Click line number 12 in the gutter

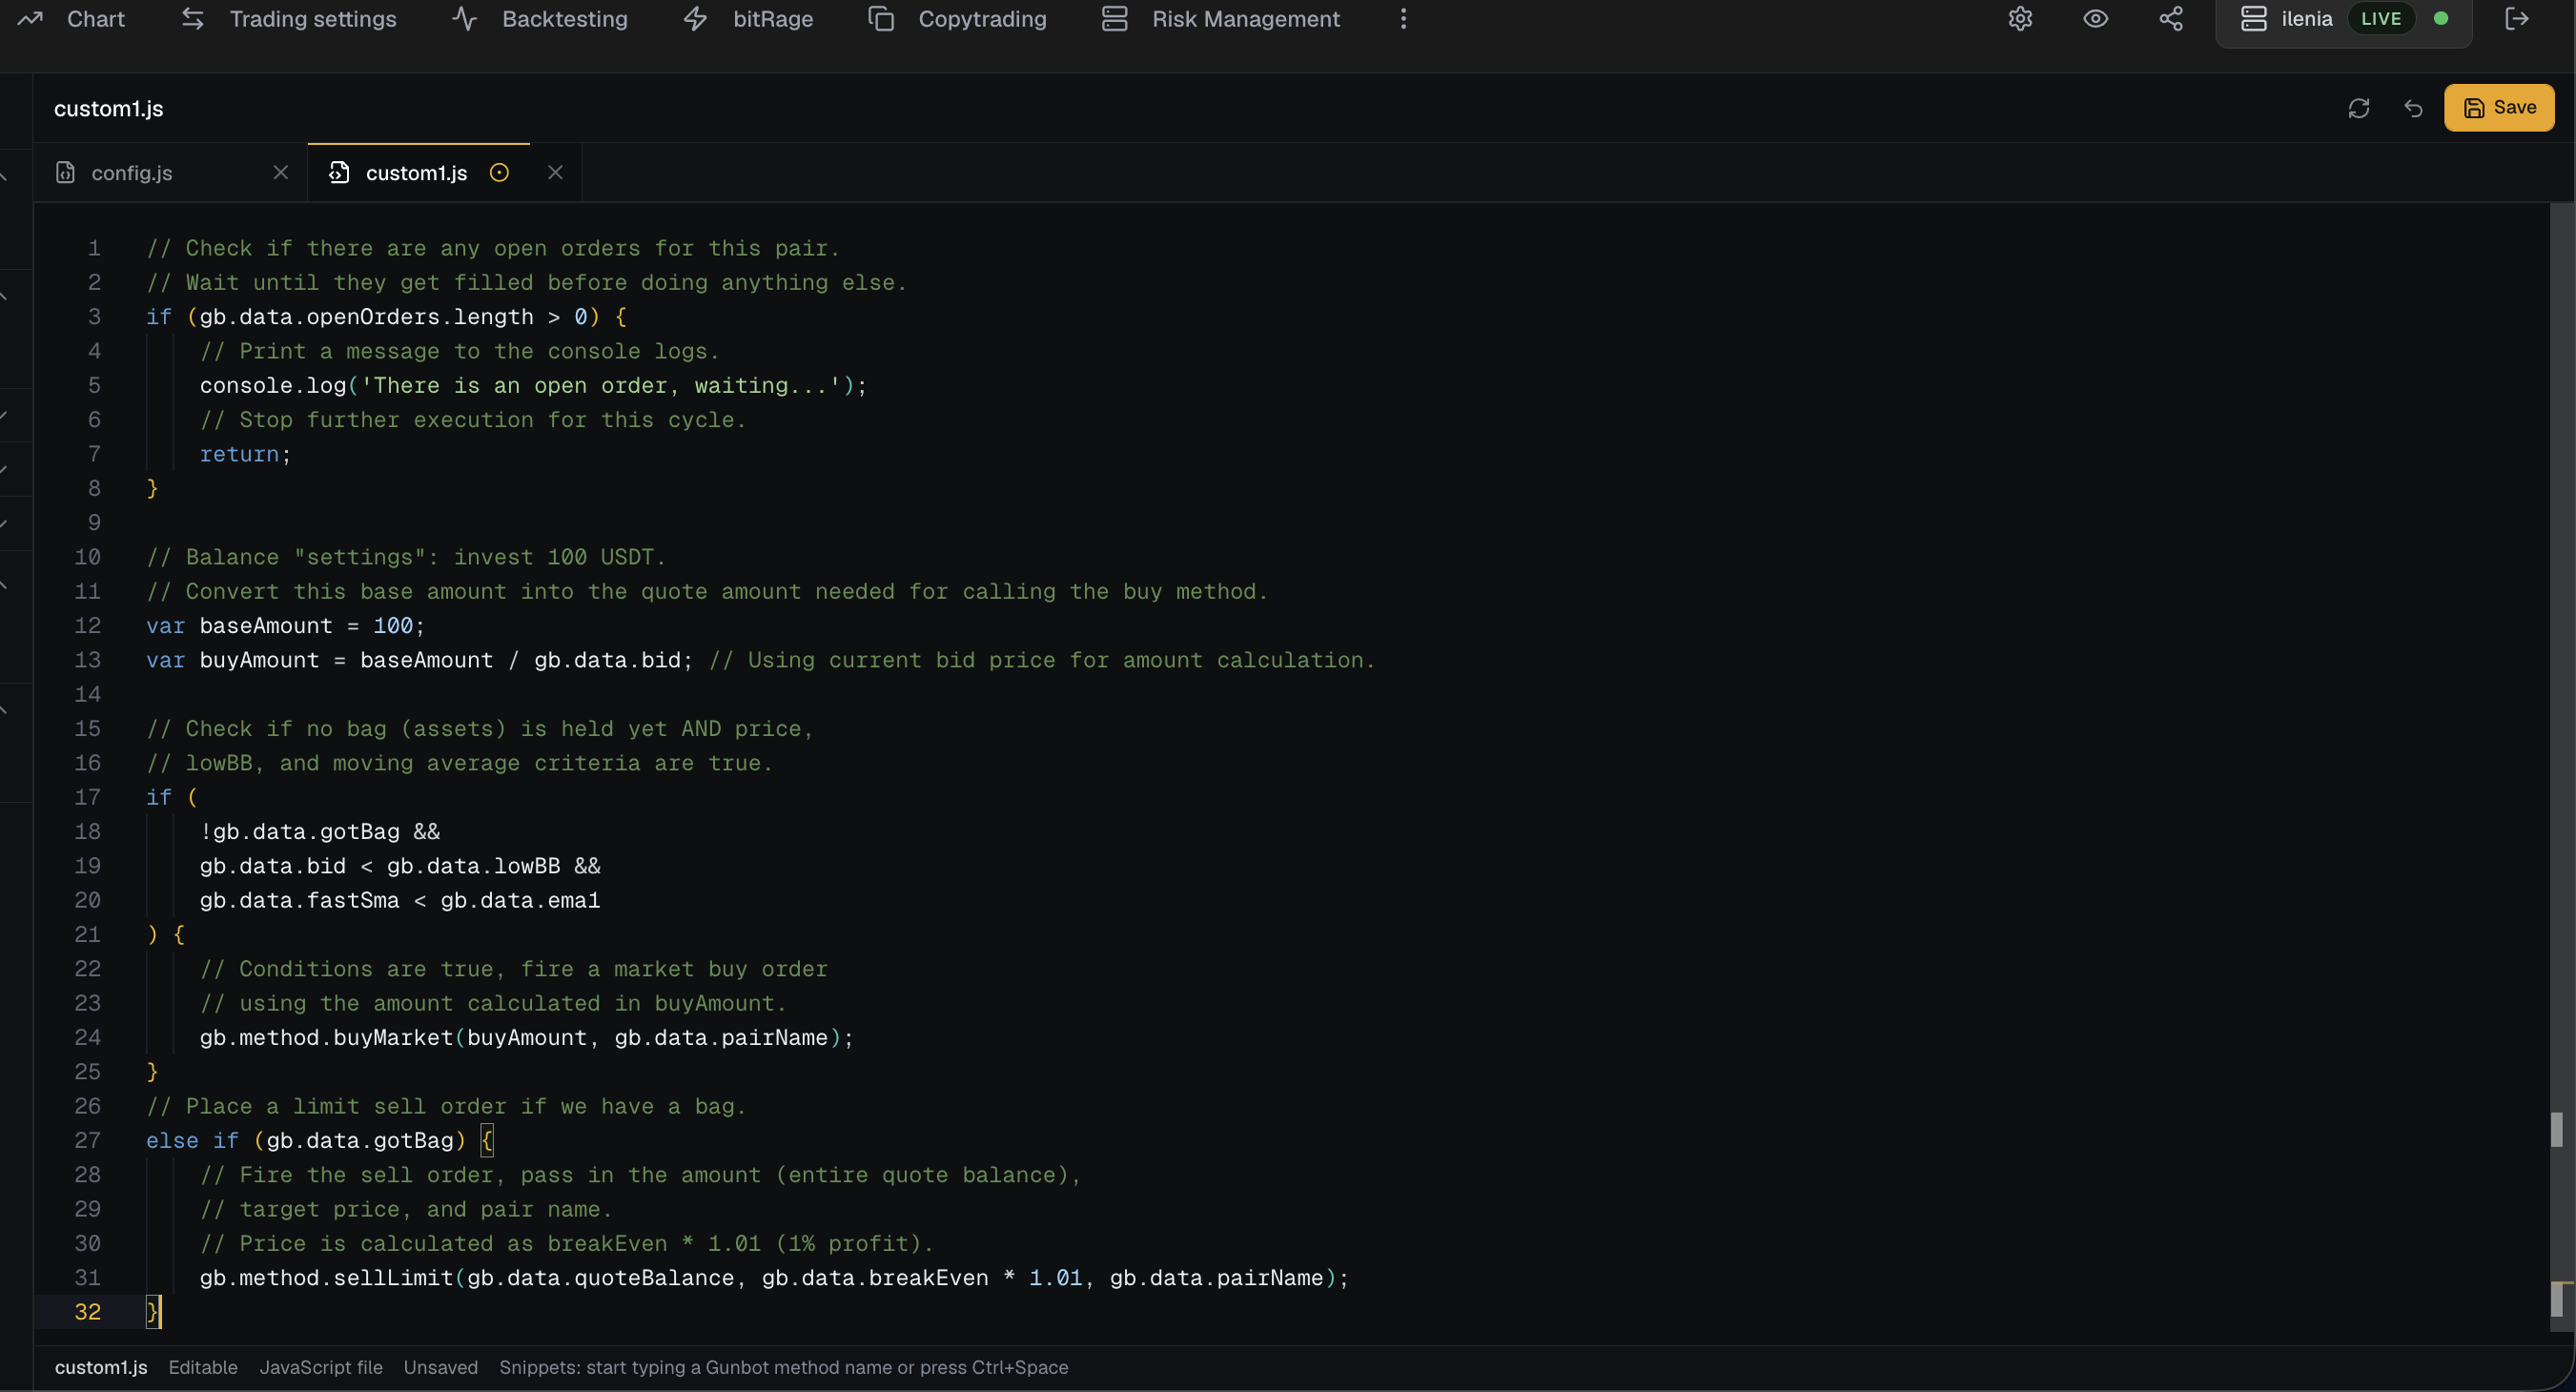pos(88,626)
